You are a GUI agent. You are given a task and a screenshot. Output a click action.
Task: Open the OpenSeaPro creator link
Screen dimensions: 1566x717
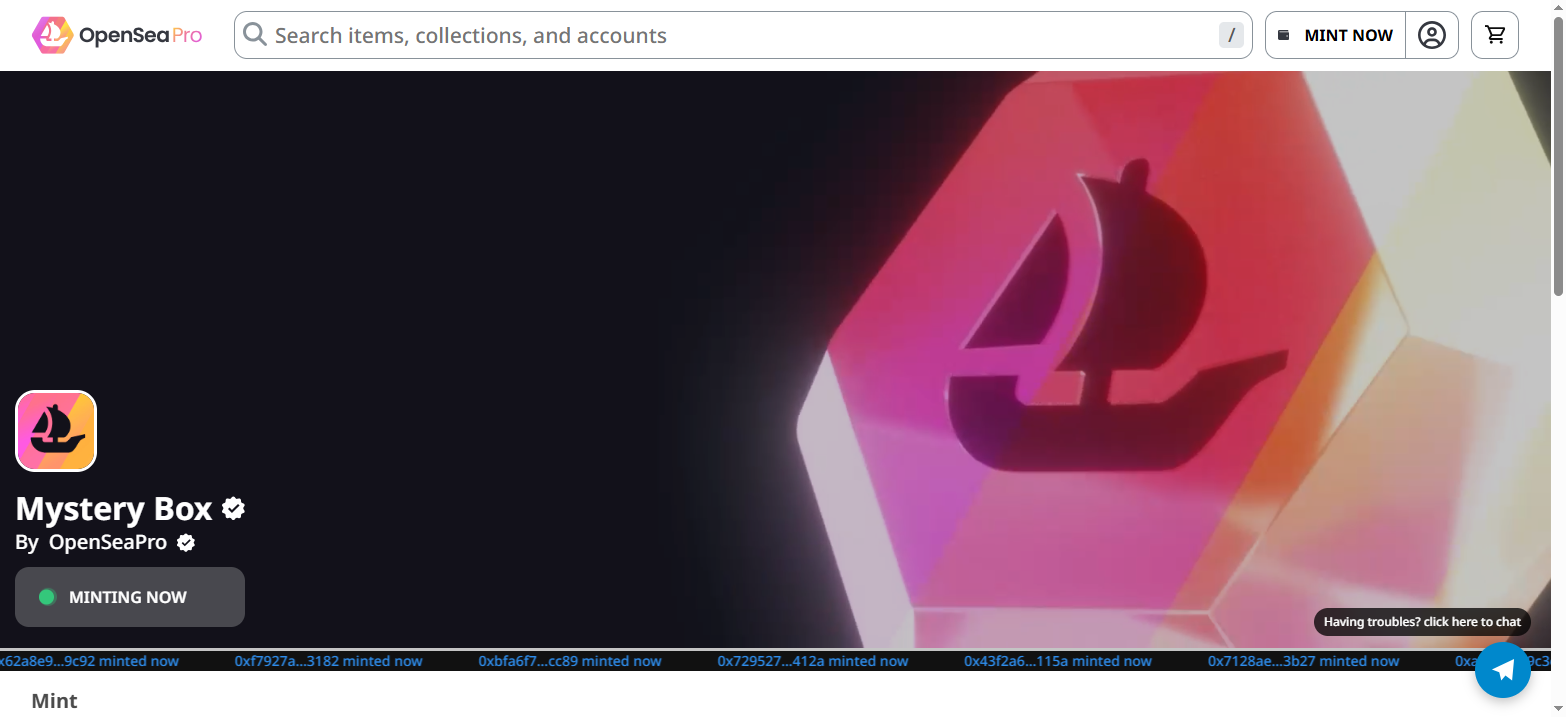108,543
